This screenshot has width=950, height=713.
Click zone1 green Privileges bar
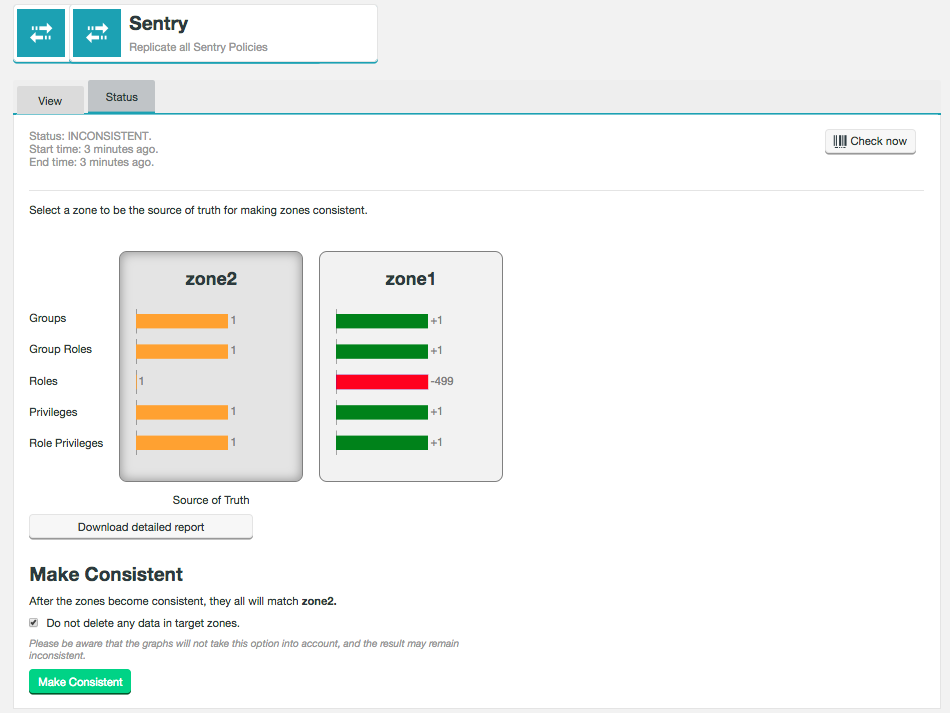(382, 412)
